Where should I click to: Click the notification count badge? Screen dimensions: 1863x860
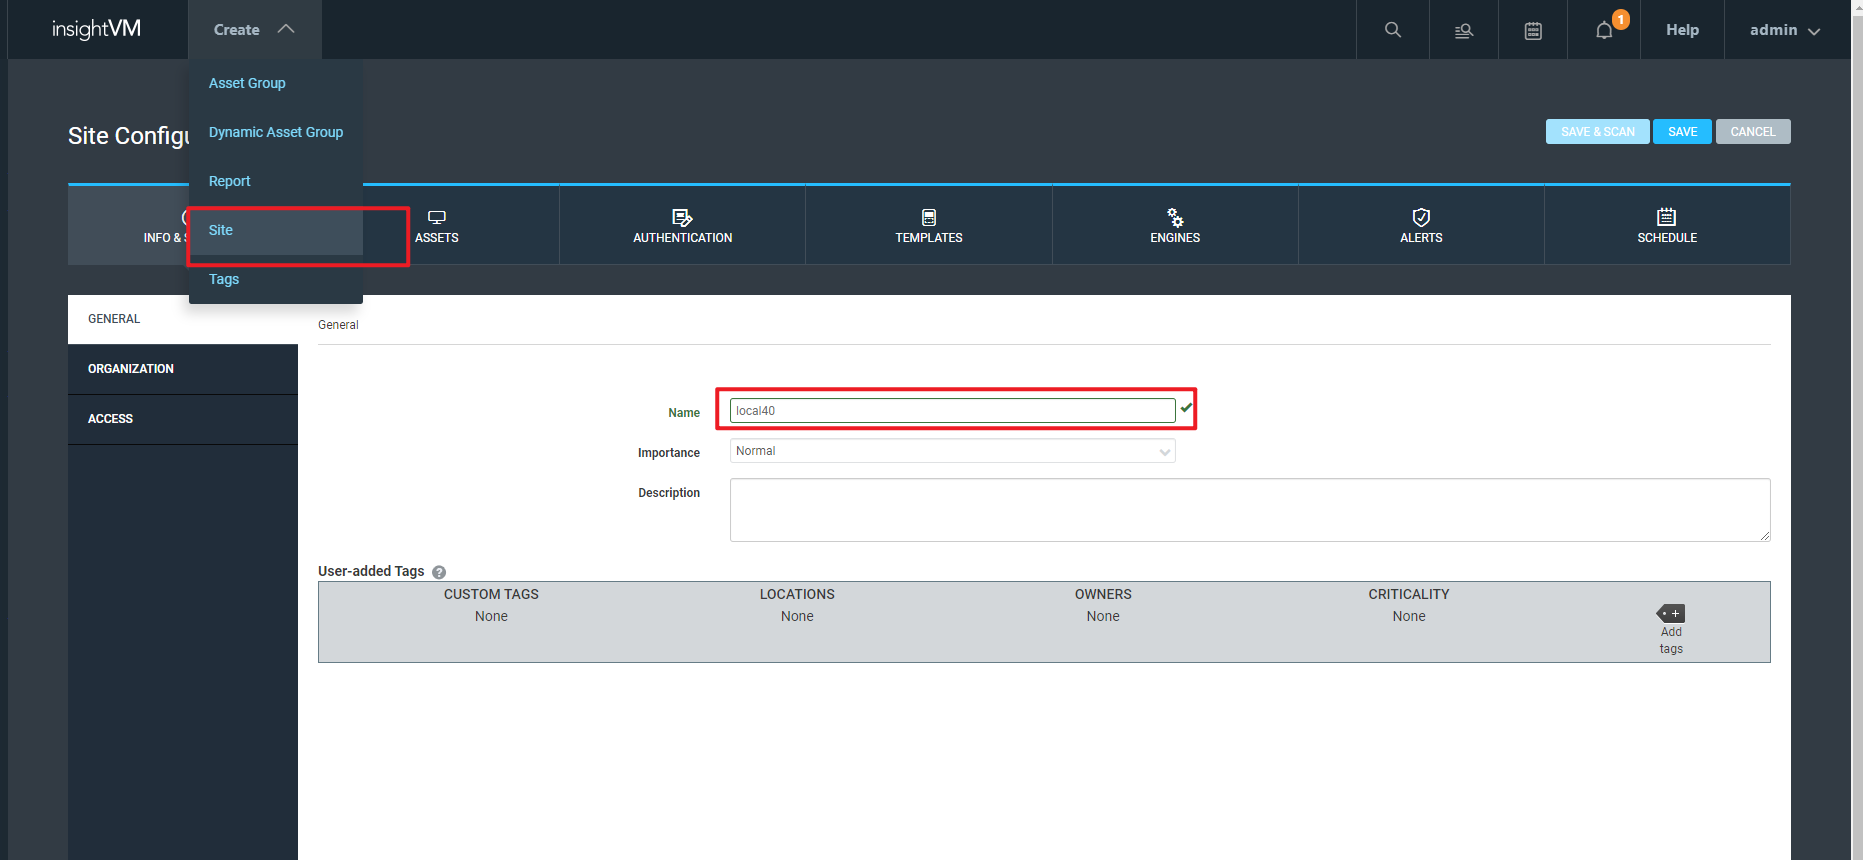coord(1621,19)
